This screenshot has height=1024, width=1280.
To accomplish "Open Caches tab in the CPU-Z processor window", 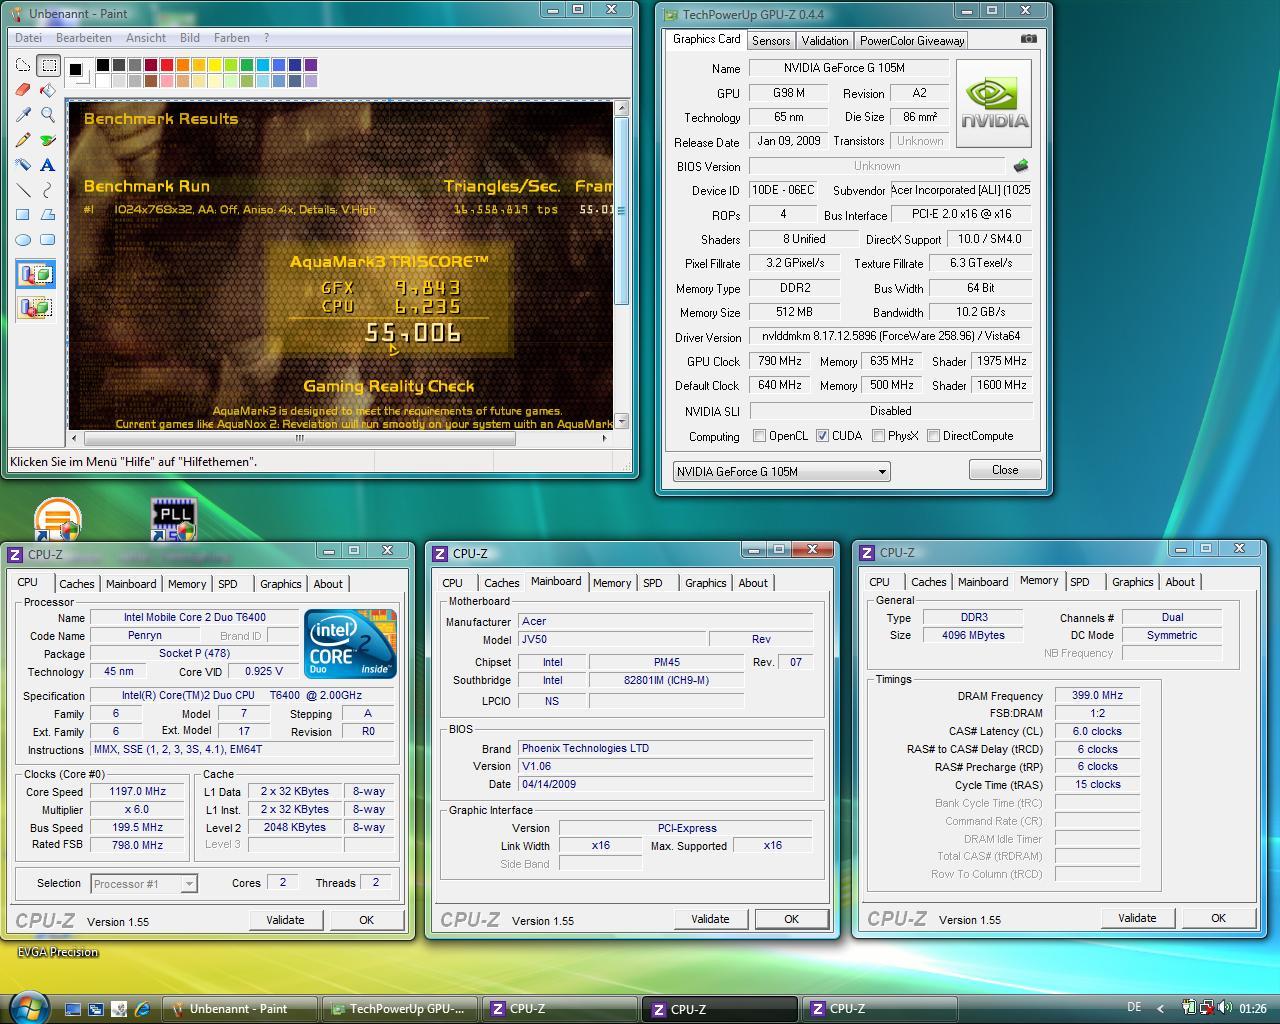I will [x=76, y=584].
